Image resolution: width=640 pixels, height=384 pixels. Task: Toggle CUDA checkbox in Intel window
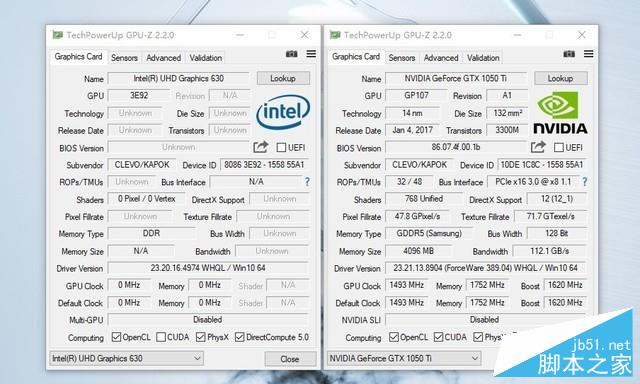[x=161, y=337]
